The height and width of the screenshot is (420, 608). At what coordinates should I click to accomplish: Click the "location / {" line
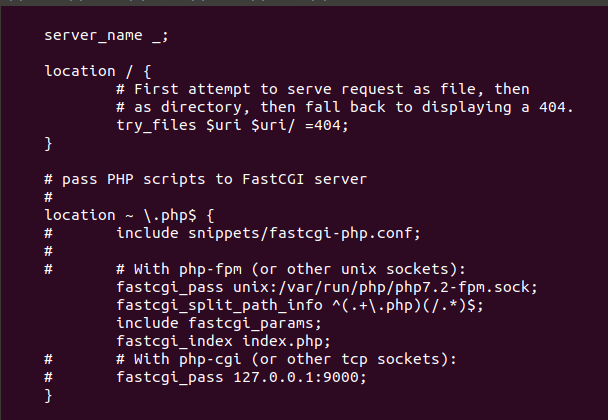[97, 71]
